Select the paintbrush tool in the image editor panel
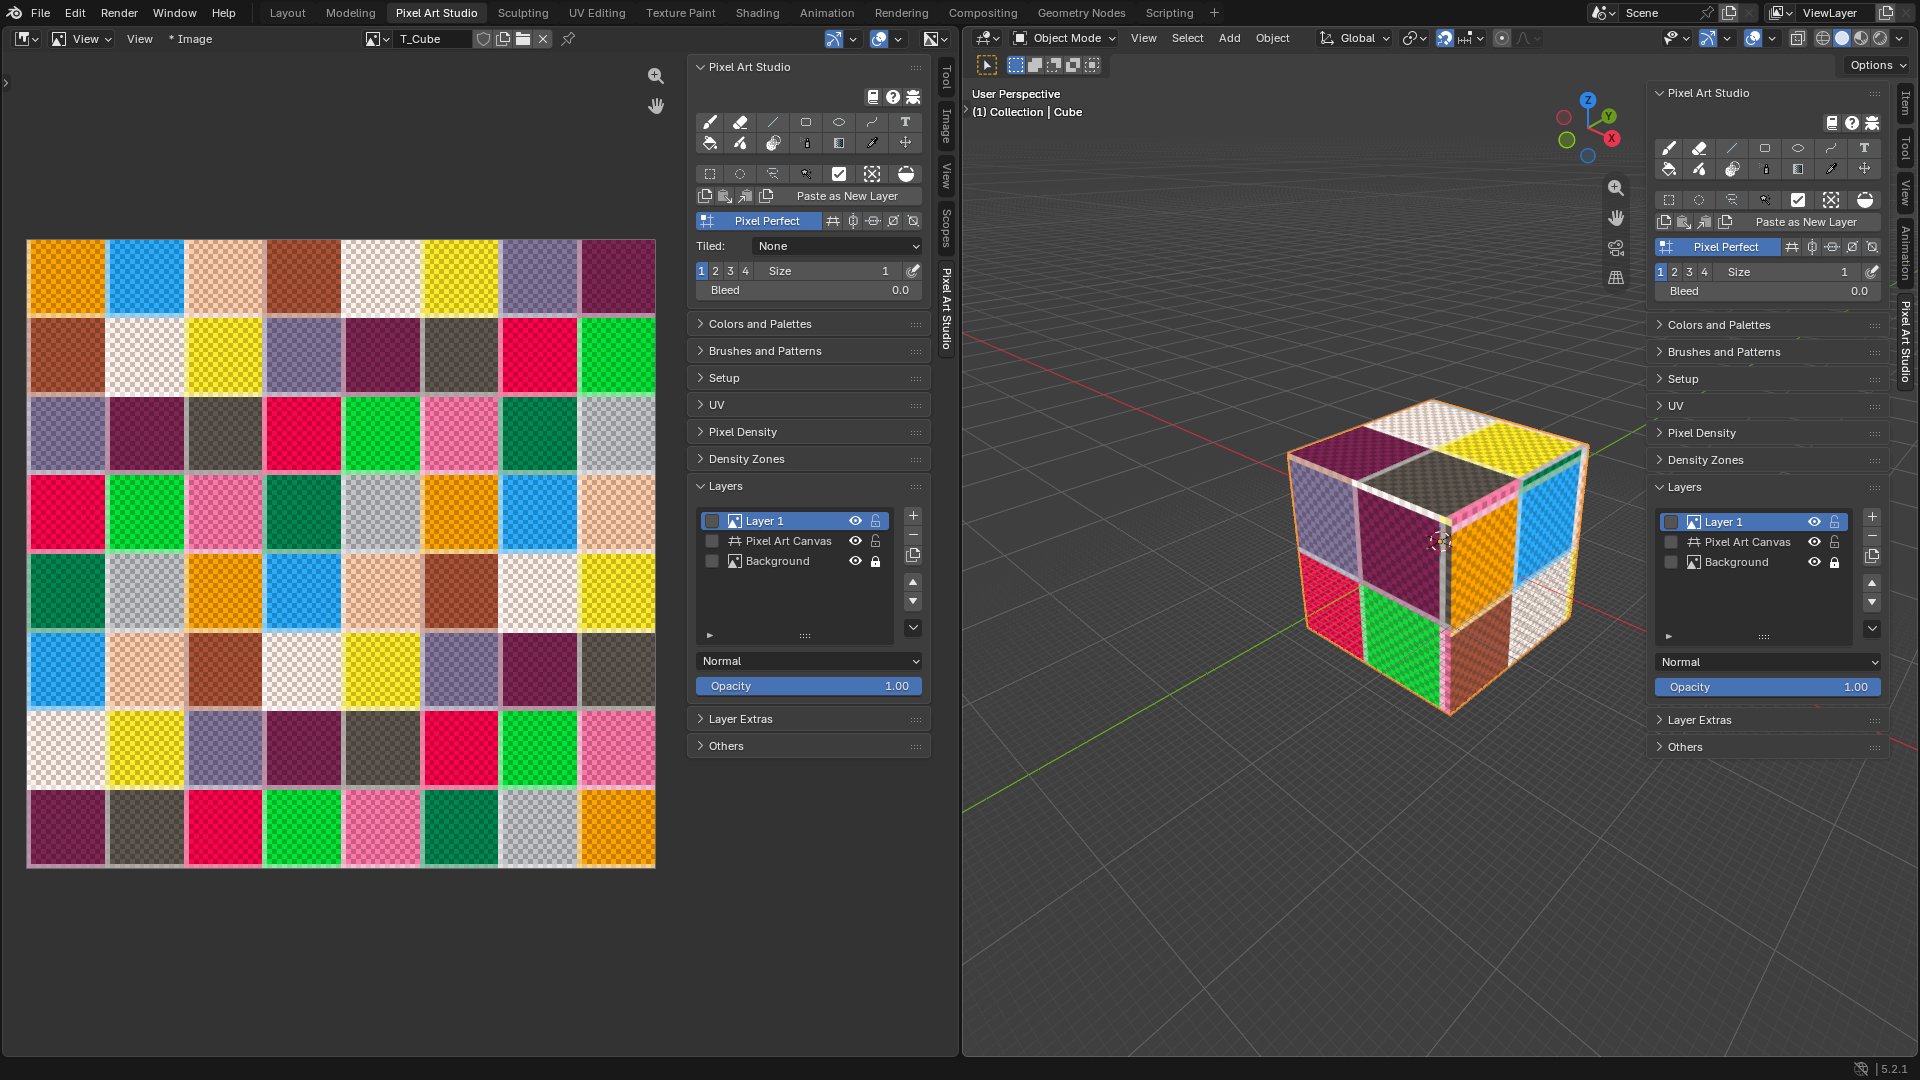1920x1080 pixels. 710,122
